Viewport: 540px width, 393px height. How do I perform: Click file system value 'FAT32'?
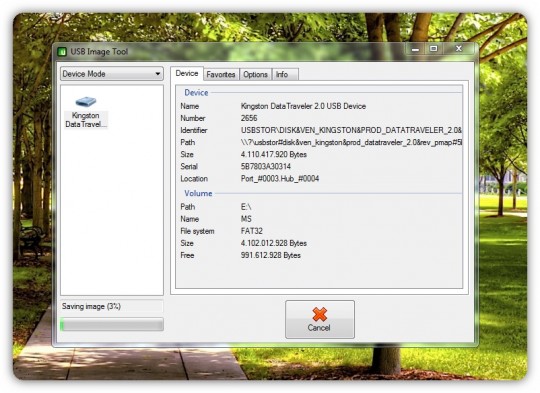point(252,231)
